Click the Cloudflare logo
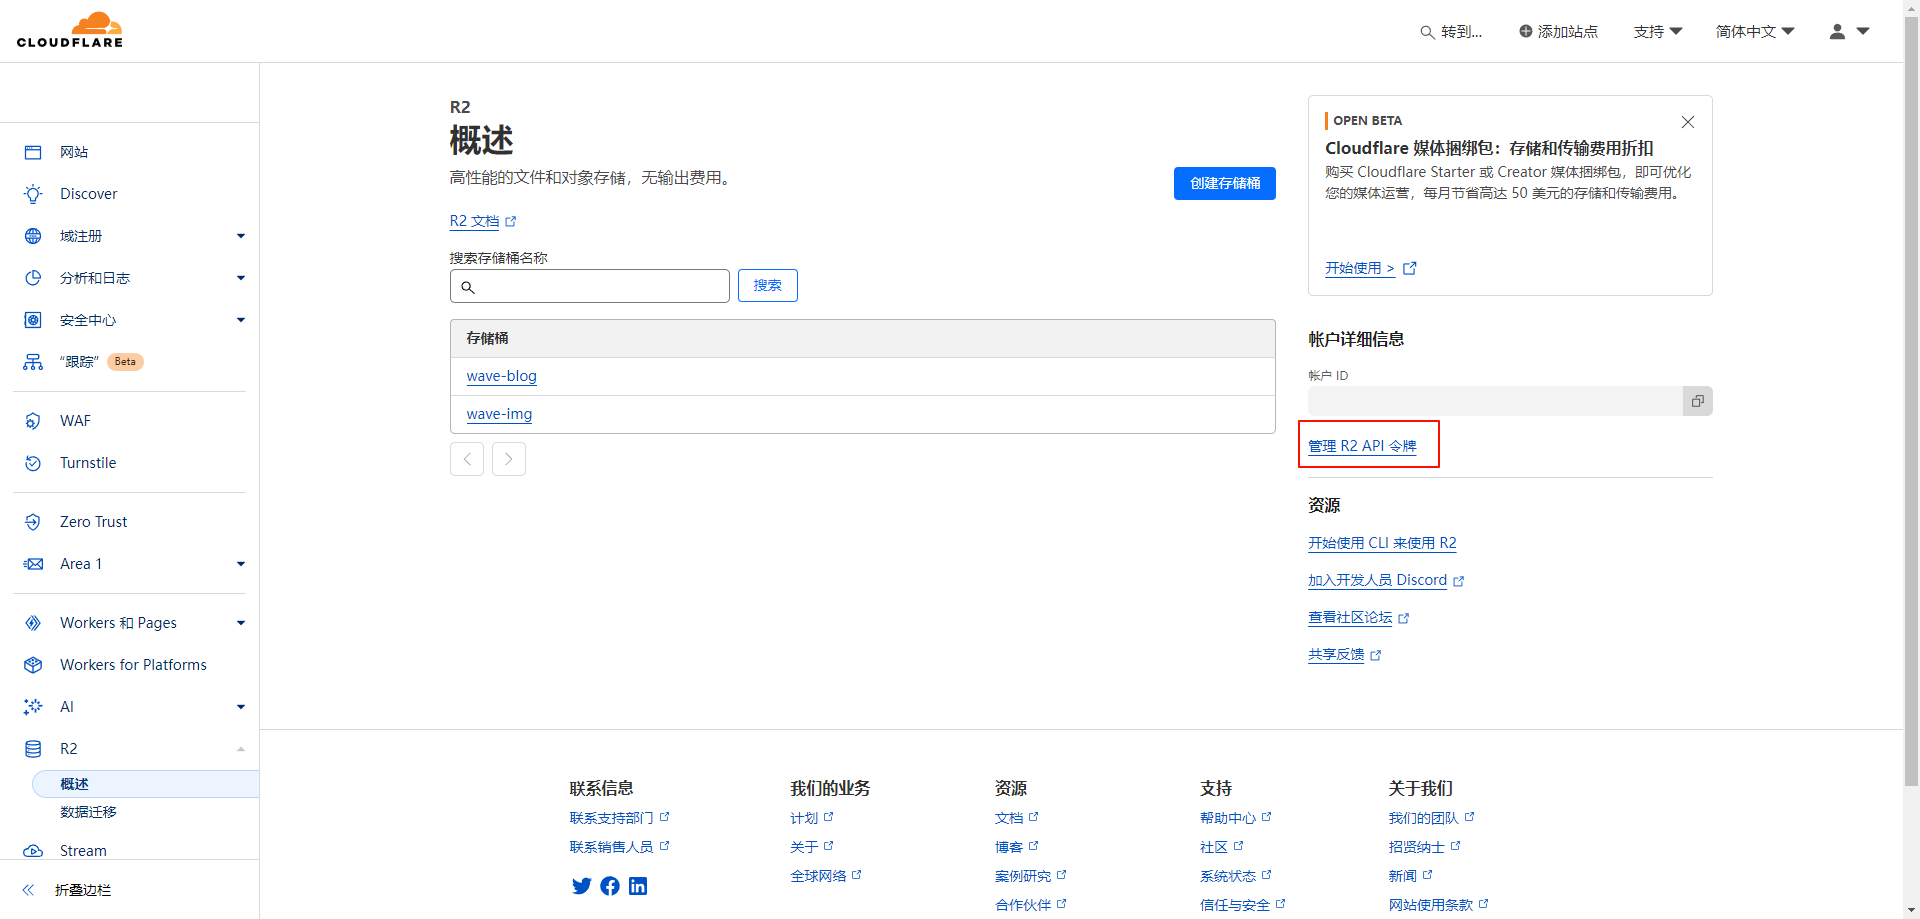The width and height of the screenshot is (1920, 919). coord(70,30)
